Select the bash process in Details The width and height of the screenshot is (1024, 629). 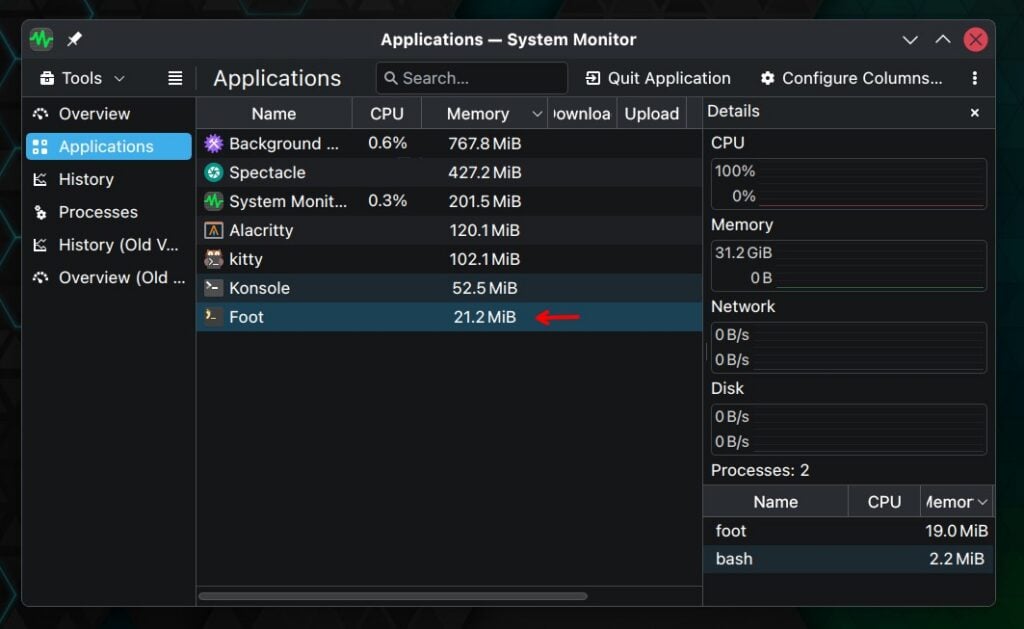pyautogui.click(x=734, y=559)
